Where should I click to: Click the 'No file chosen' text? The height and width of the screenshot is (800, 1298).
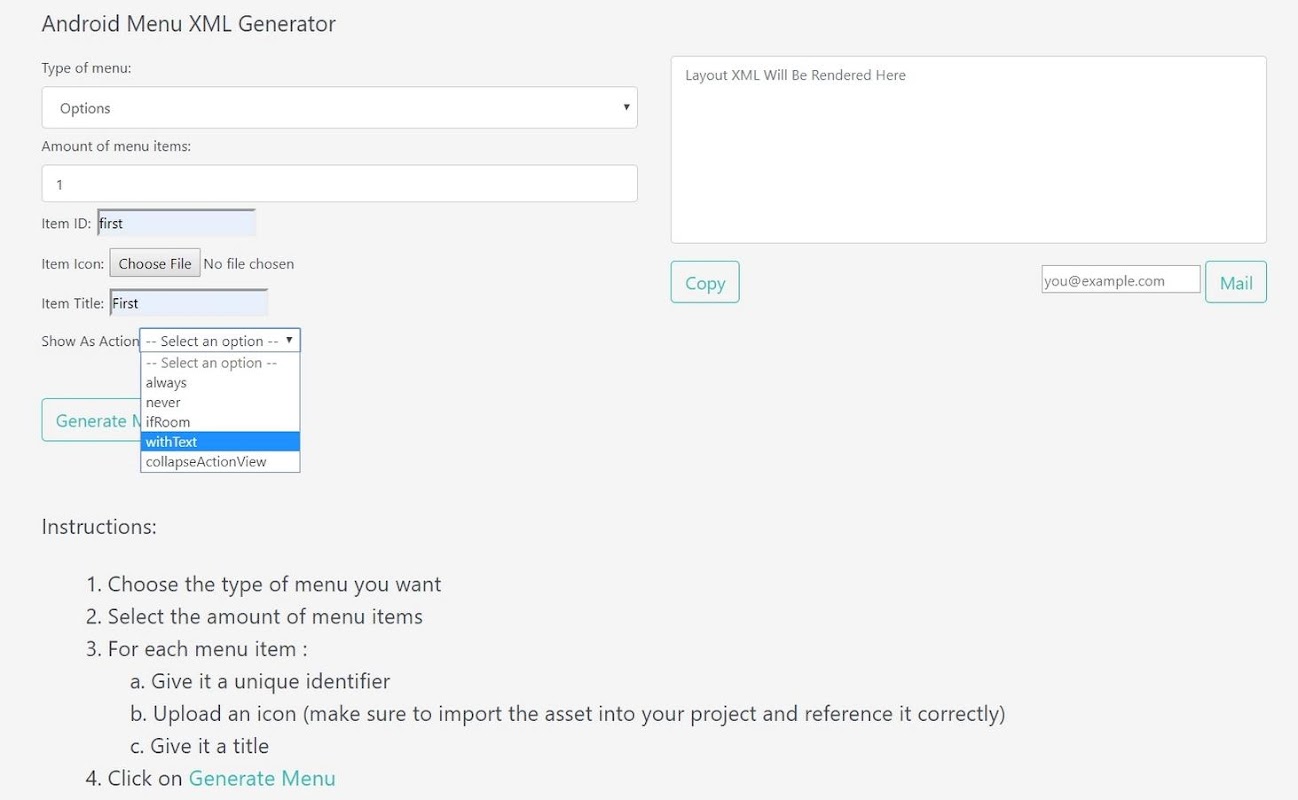tap(249, 264)
